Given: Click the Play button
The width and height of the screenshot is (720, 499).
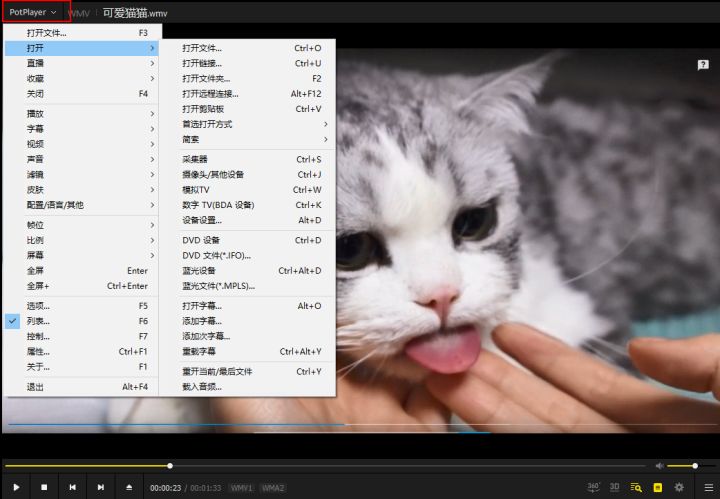Looking at the screenshot, I should pos(17,487).
